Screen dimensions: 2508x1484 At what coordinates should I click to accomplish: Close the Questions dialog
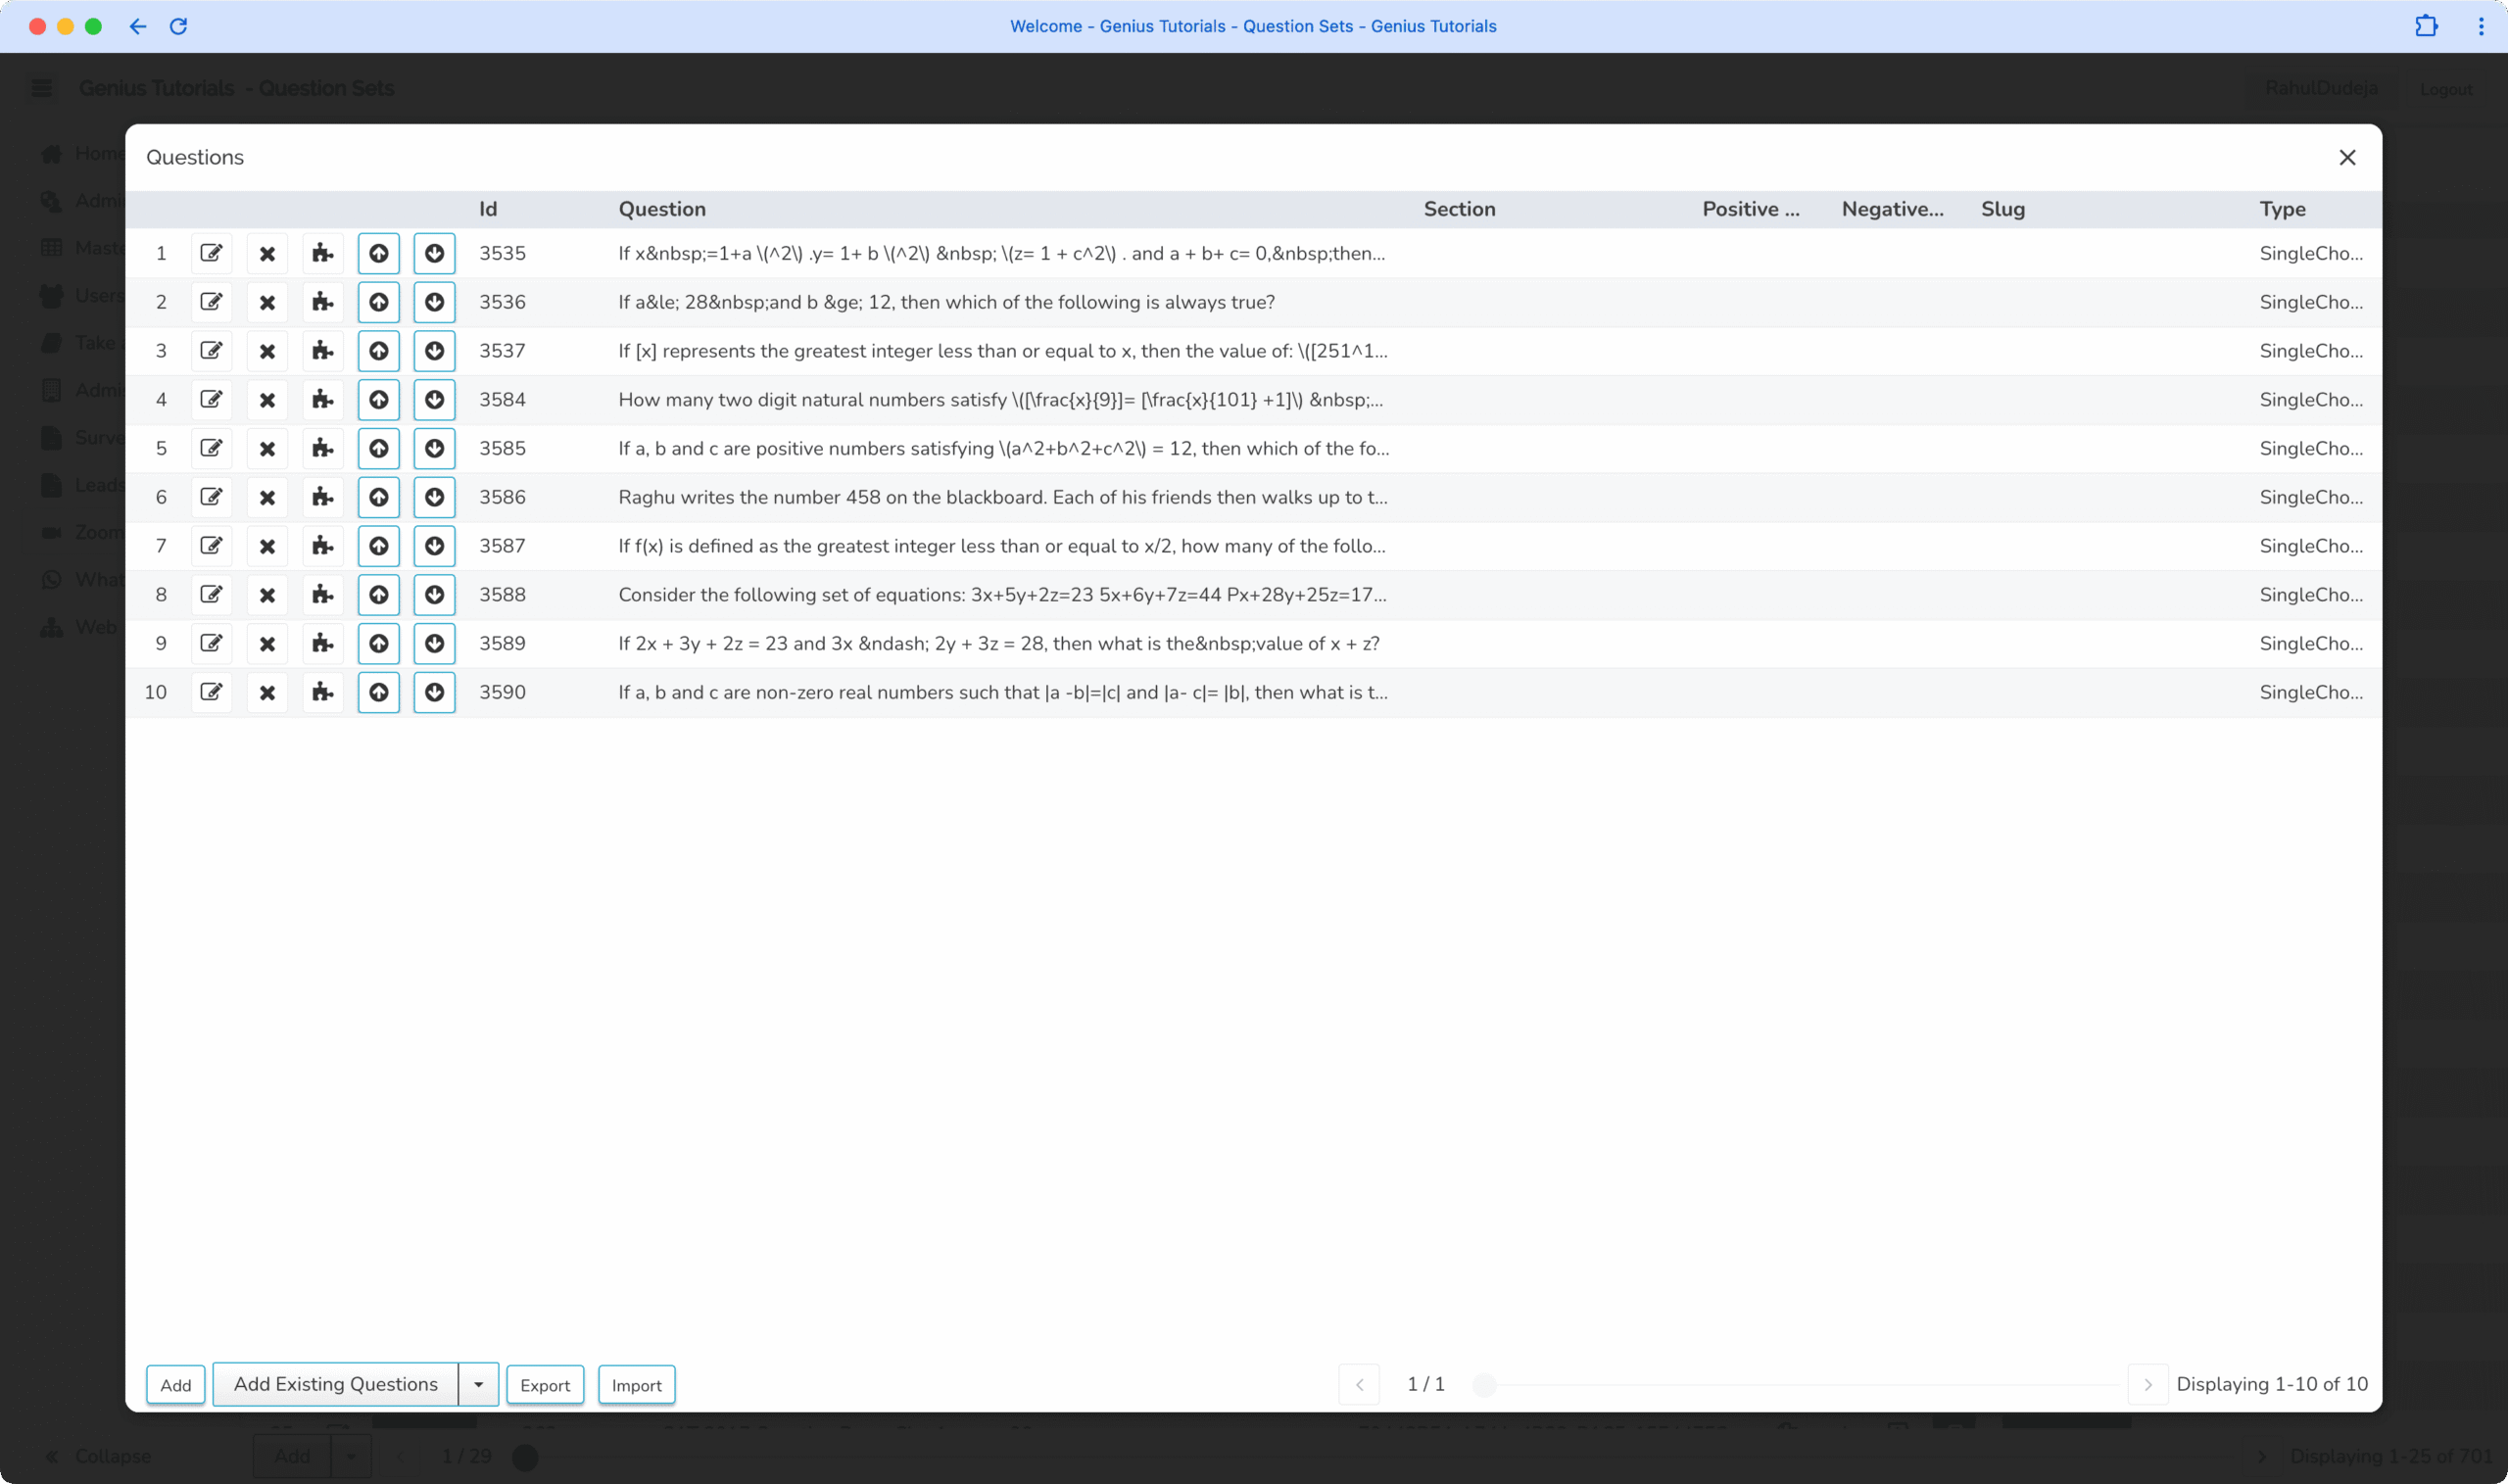click(2347, 158)
